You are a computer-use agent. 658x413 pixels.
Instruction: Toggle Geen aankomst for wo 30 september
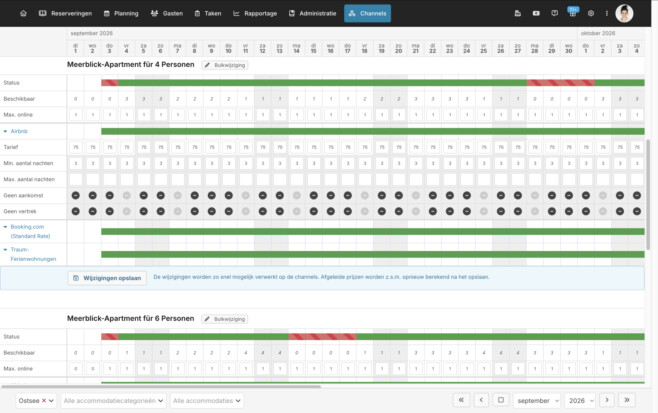(x=569, y=195)
